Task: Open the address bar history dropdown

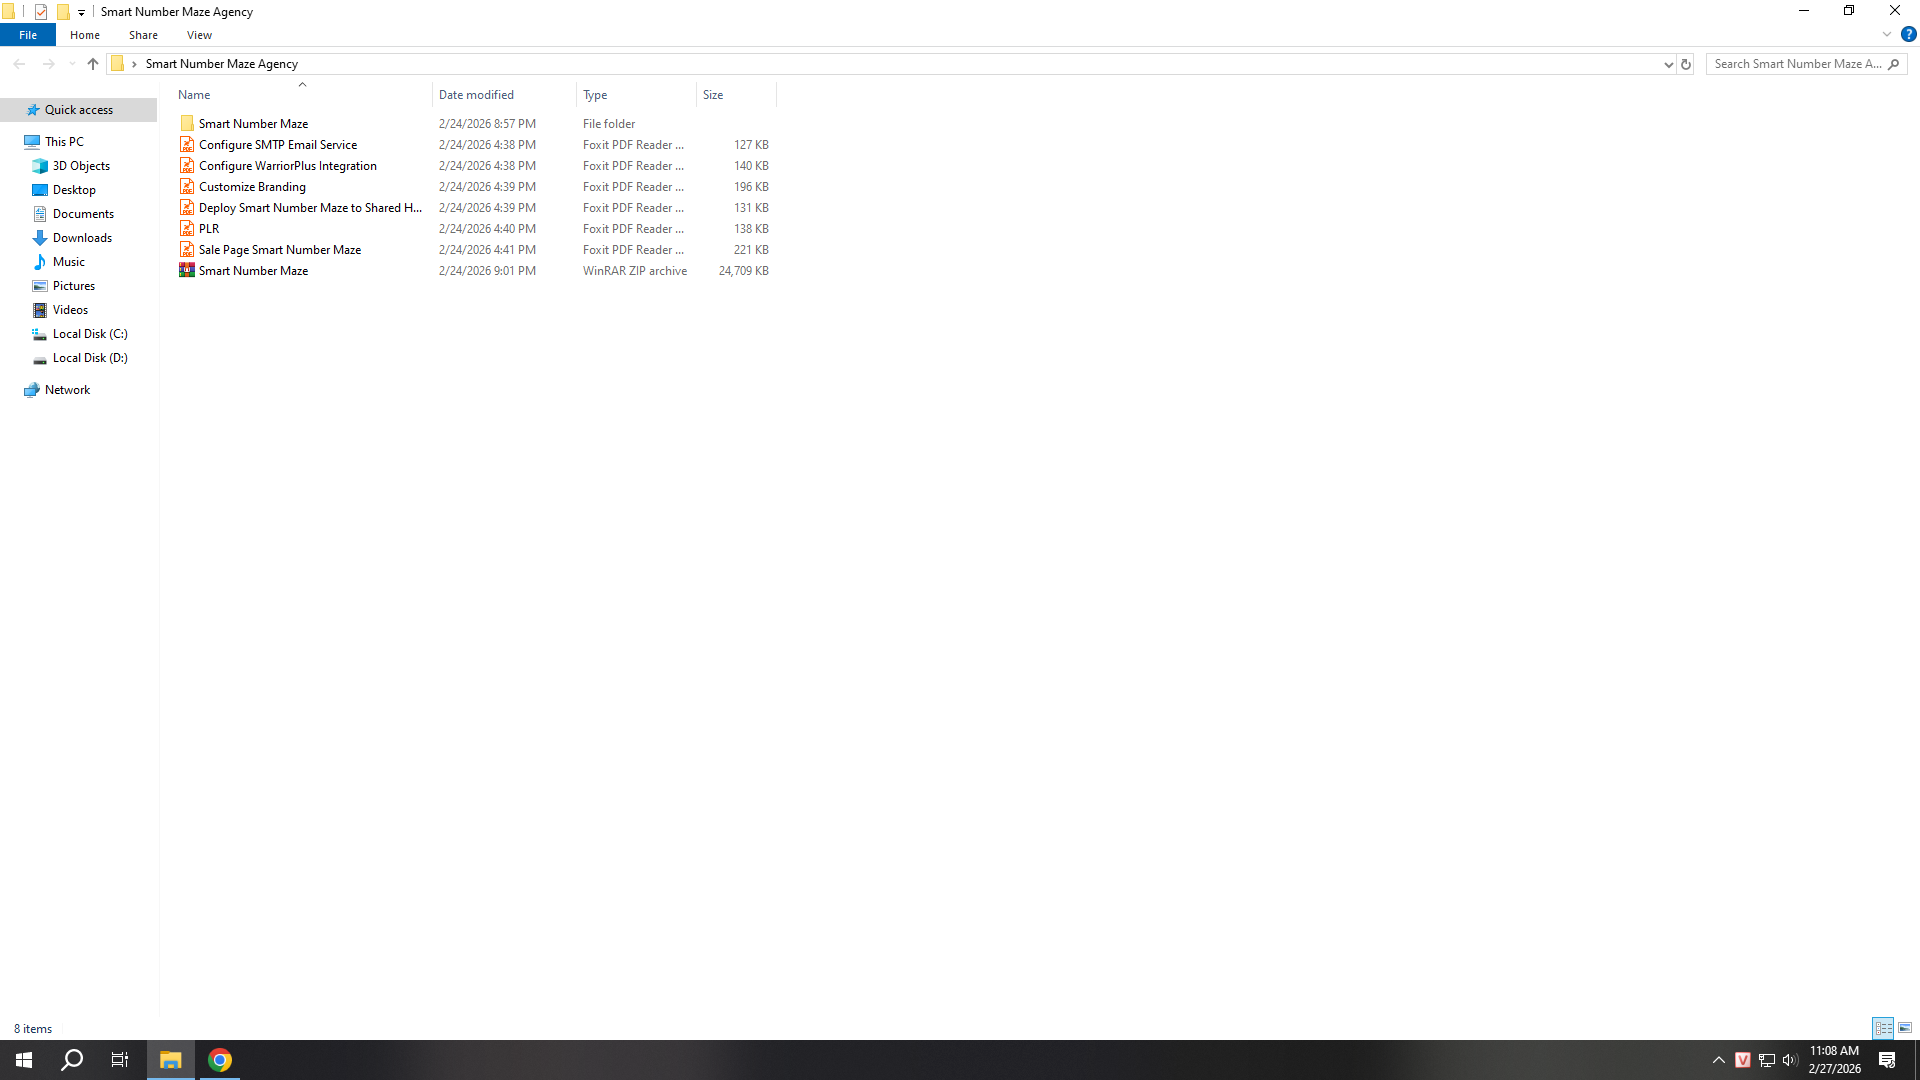Action: click(x=1668, y=64)
